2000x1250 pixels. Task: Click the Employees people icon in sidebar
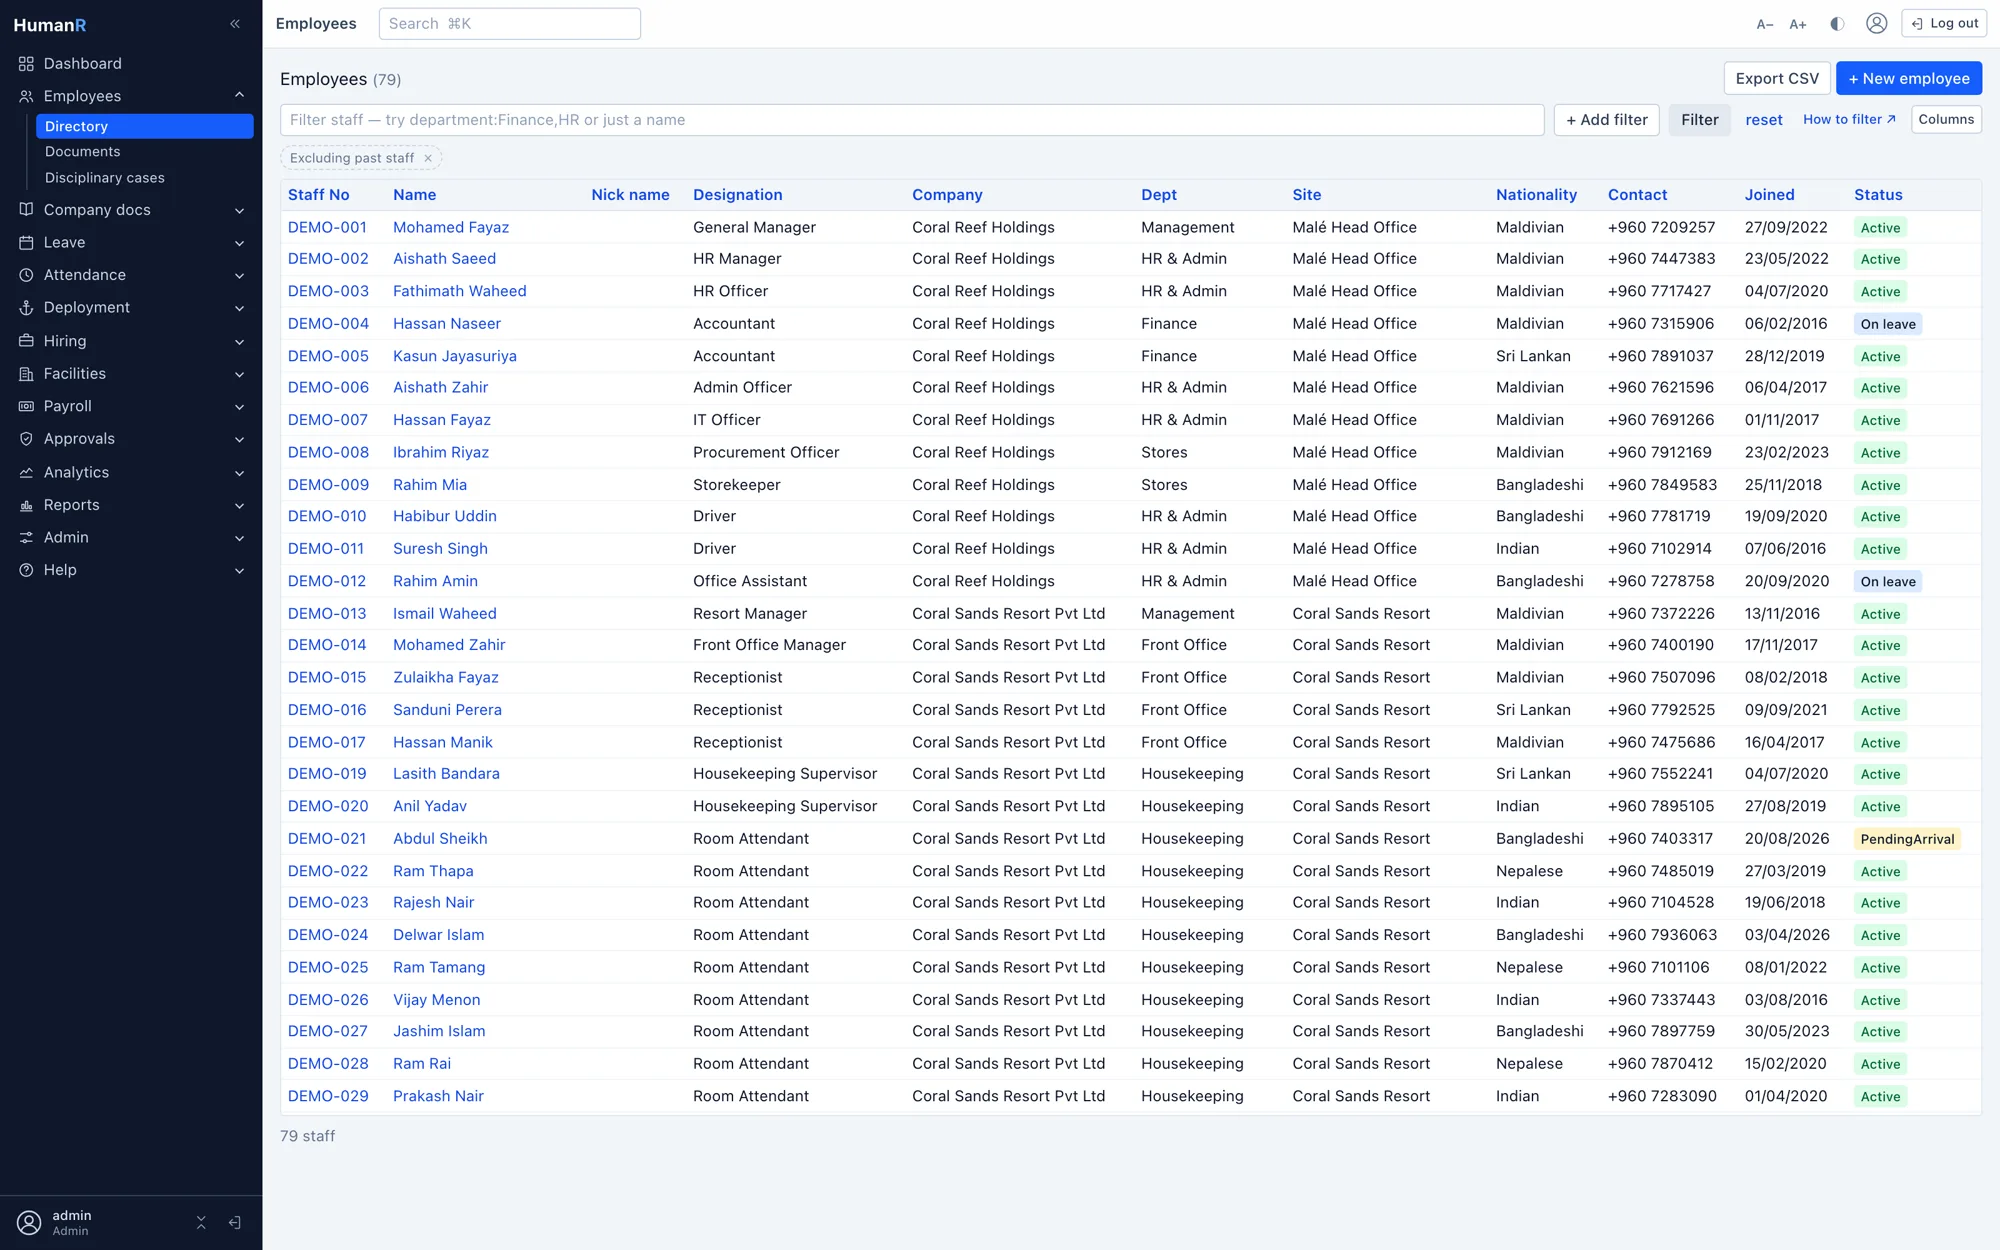pos(26,96)
